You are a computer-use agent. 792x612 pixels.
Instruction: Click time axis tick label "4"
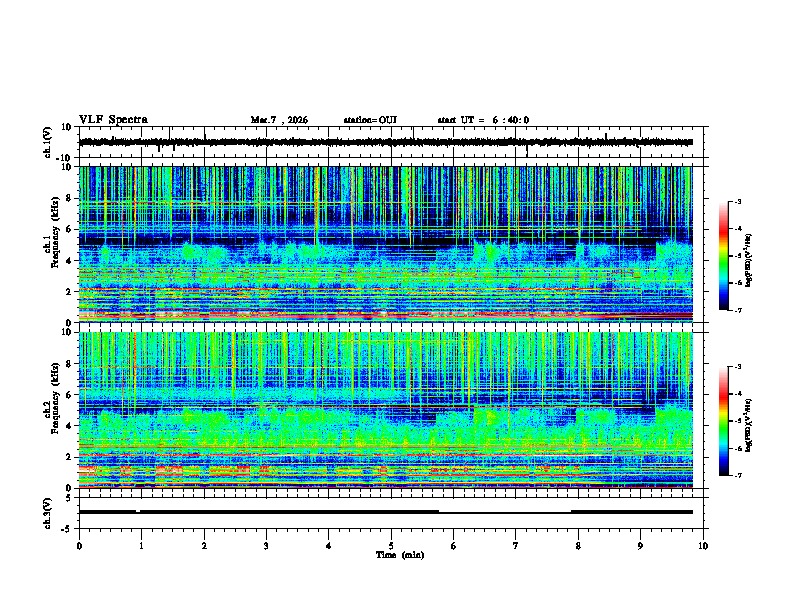click(329, 546)
